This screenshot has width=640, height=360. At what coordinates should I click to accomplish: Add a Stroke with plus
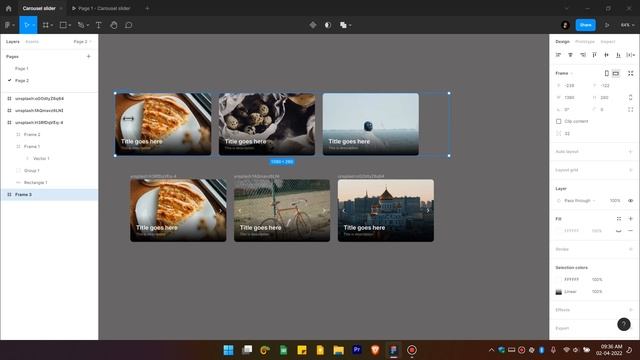click(631, 249)
